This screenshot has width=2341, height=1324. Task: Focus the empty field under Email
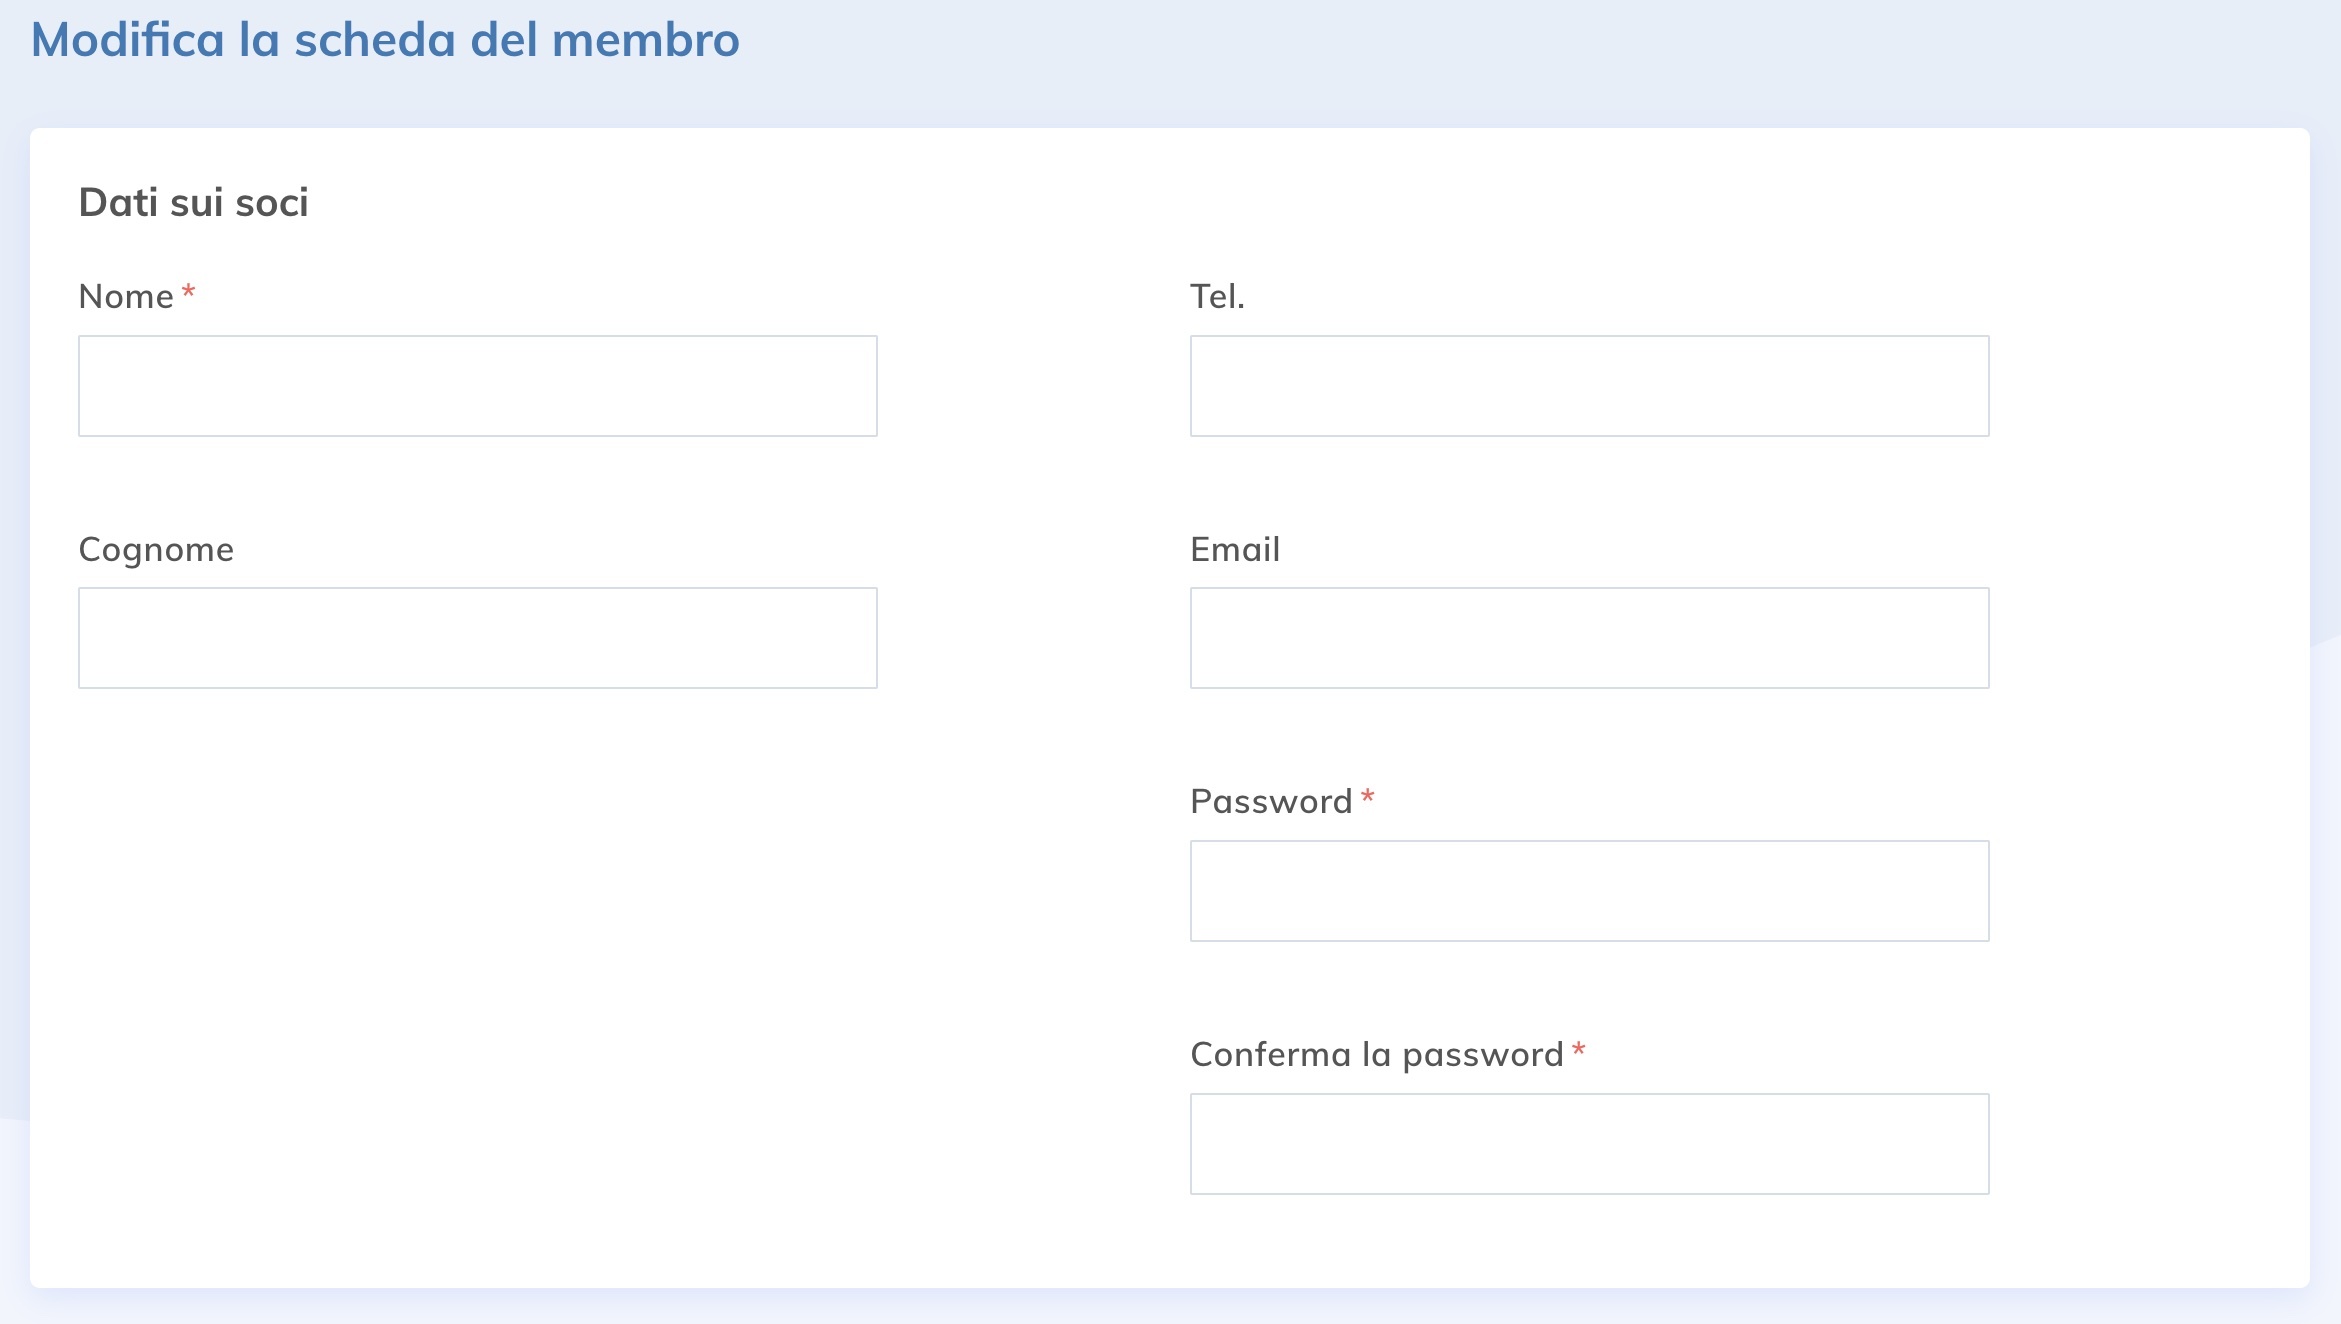[1589, 637]
